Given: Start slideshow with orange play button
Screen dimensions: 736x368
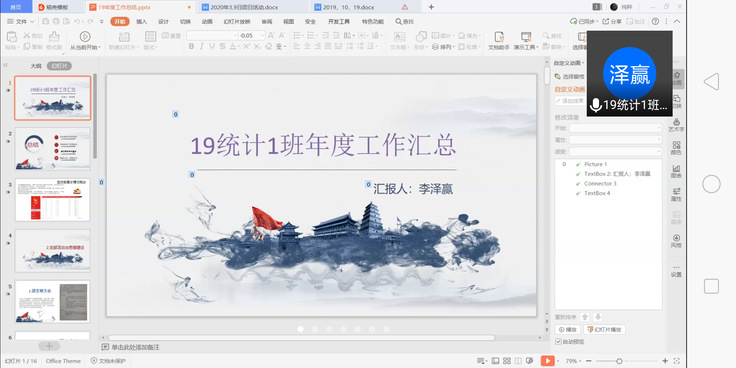Looking at the screenshot, I should (547, 360).
